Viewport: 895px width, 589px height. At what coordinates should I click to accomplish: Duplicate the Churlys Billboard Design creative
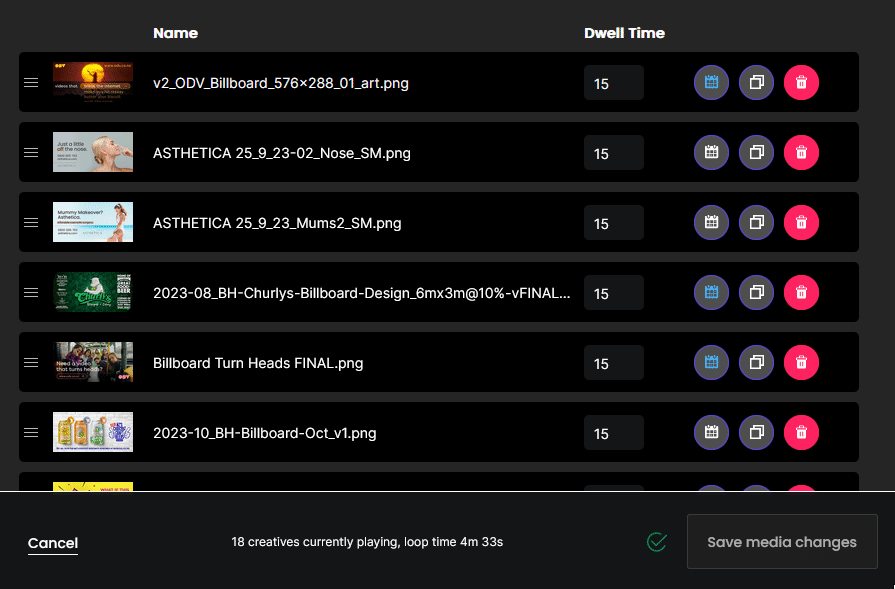(756, 292)
